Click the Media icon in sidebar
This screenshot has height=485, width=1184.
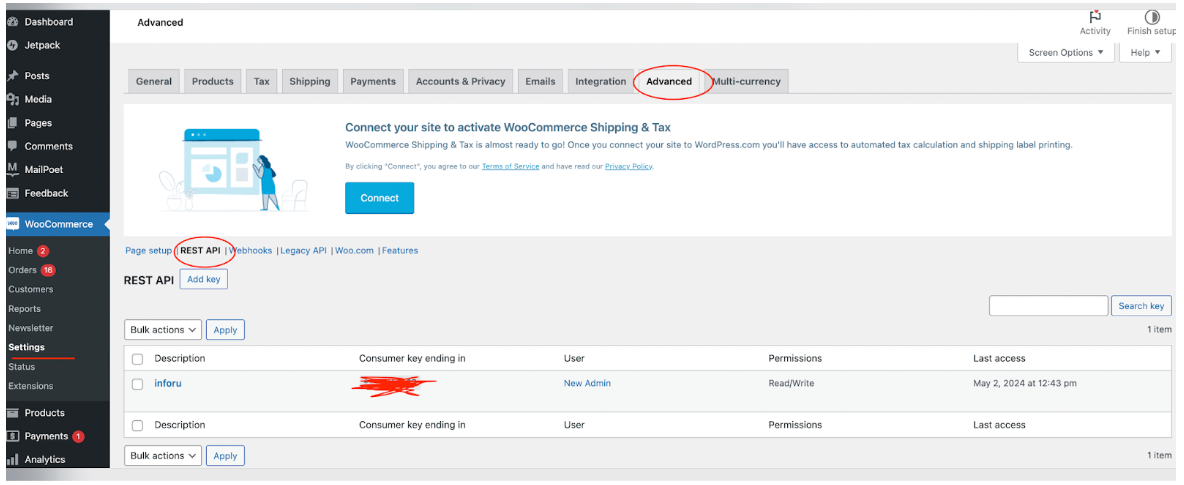[12, 99]
